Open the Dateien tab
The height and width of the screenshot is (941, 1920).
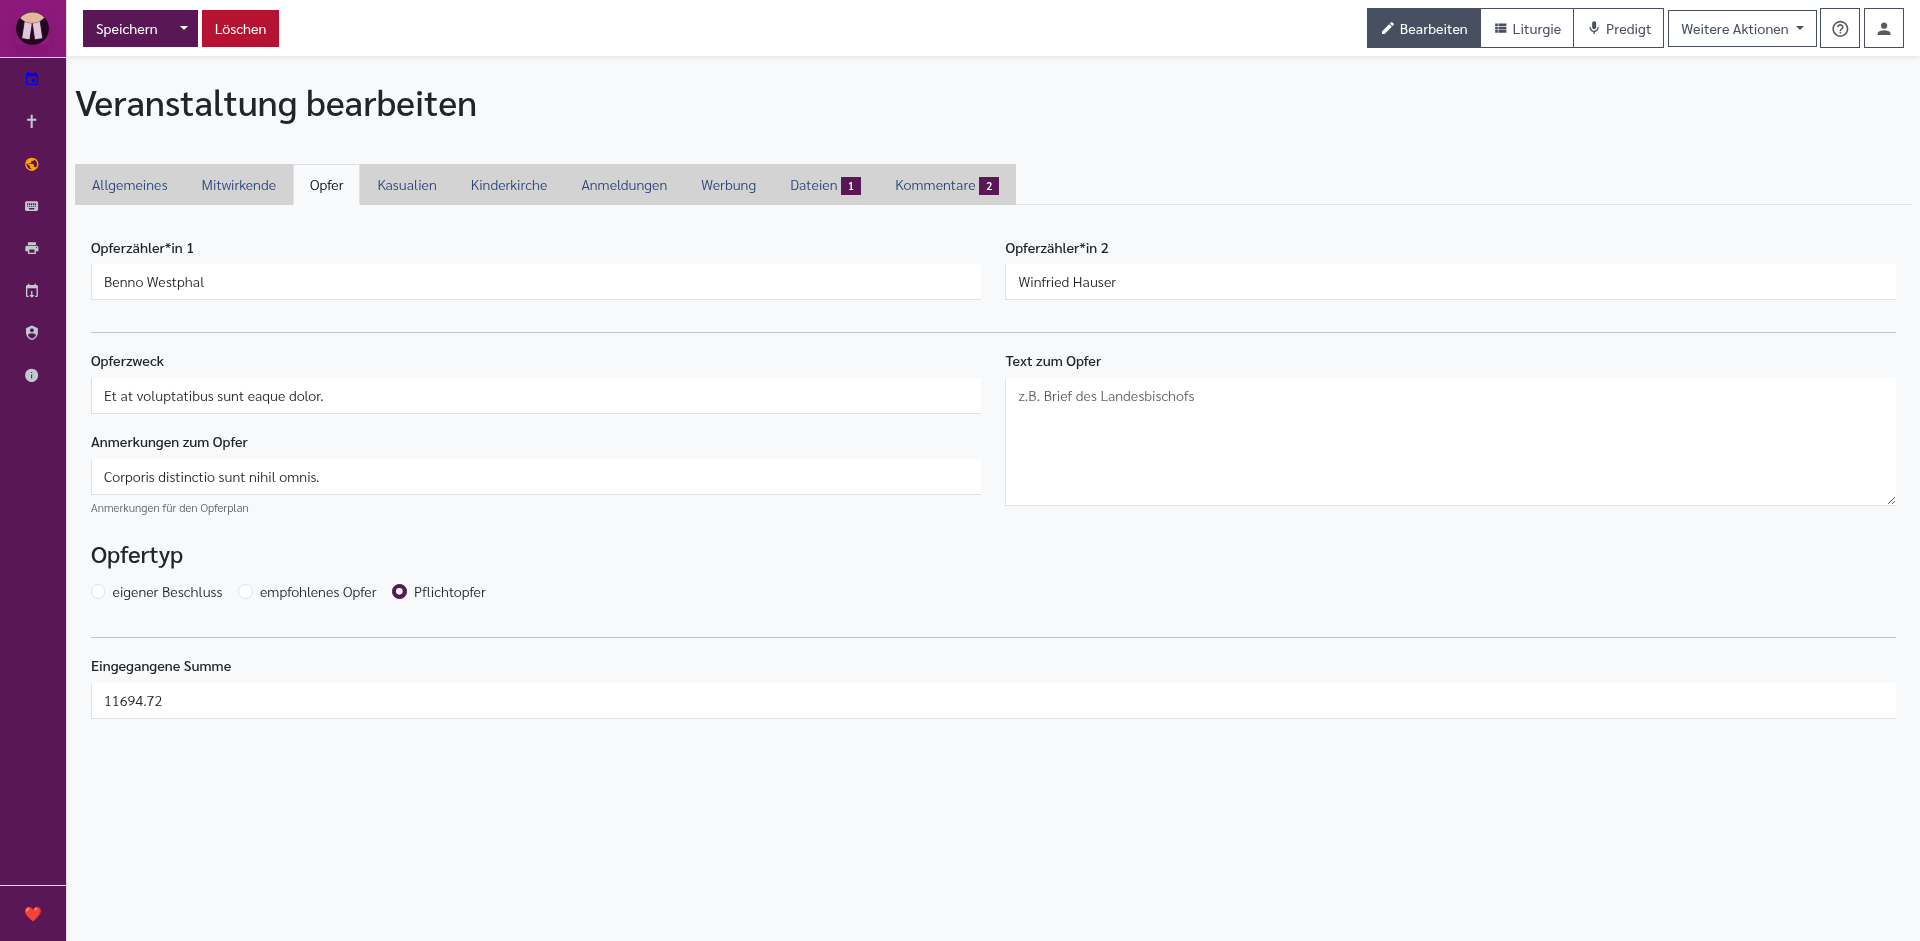click(x=825, y=185)
